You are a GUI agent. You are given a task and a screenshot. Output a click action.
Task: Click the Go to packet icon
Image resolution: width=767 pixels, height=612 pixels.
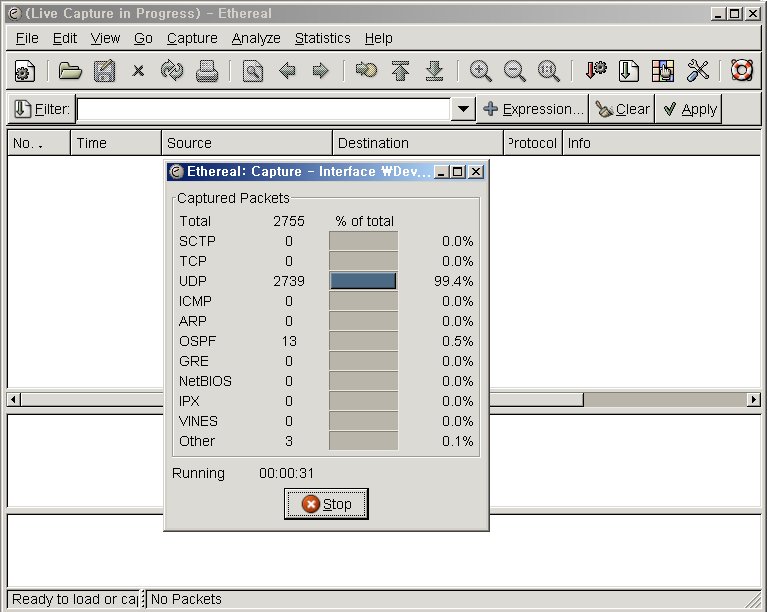click(x=366, y=71)
